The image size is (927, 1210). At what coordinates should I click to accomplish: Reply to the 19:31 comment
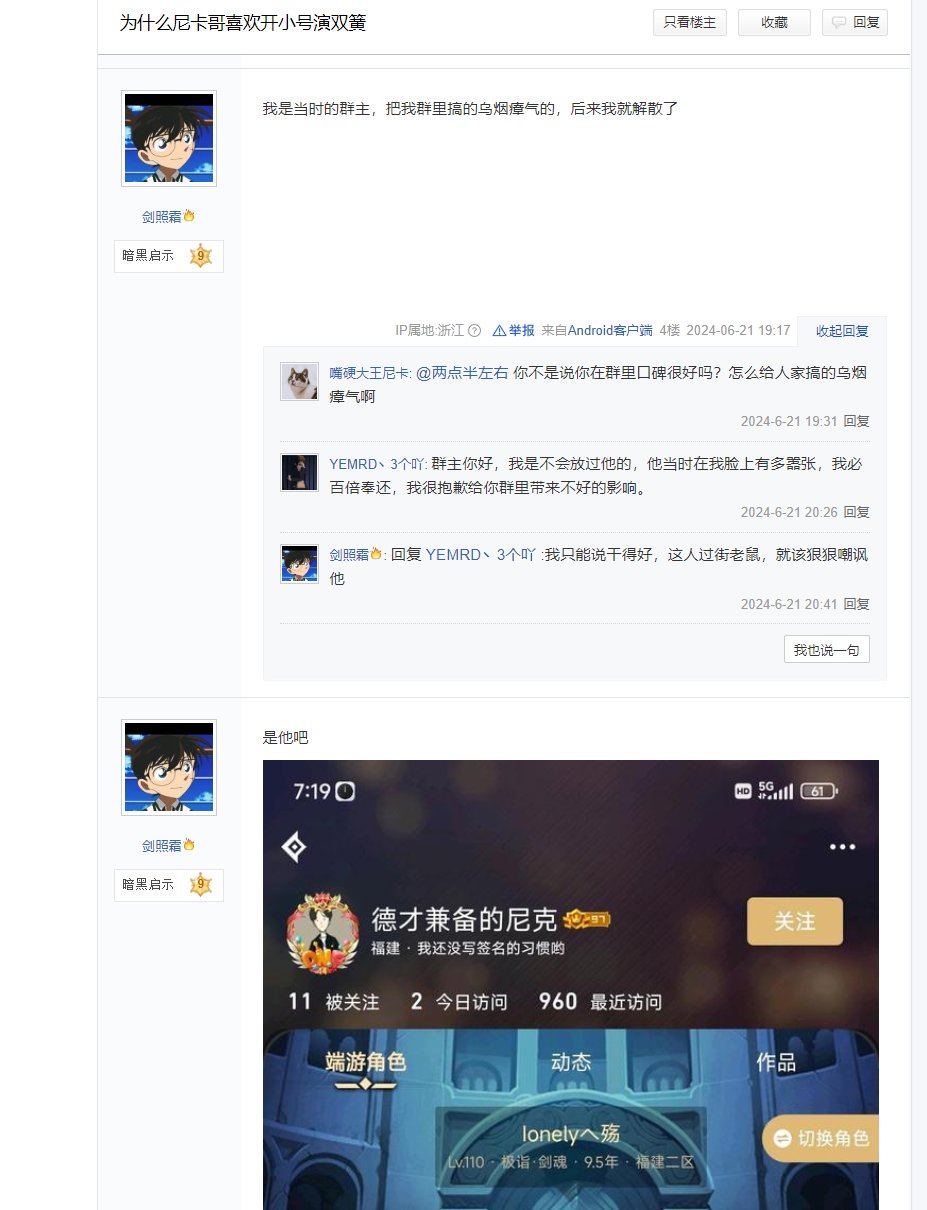[x=856, y=421]
